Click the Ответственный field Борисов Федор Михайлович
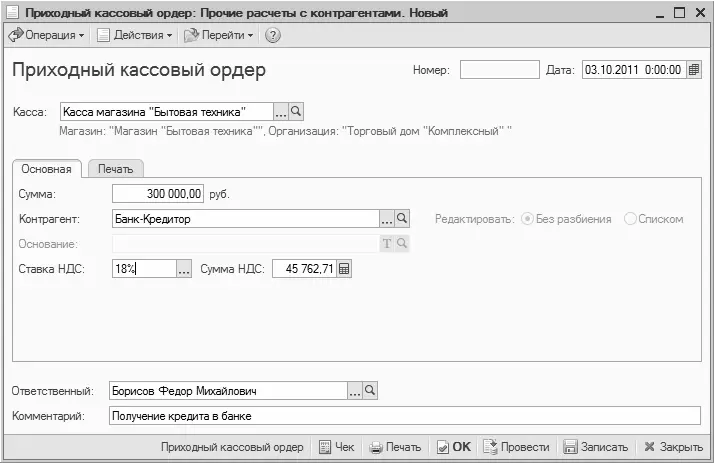This screenshot has width=714, height=463. tap(228, 391)
